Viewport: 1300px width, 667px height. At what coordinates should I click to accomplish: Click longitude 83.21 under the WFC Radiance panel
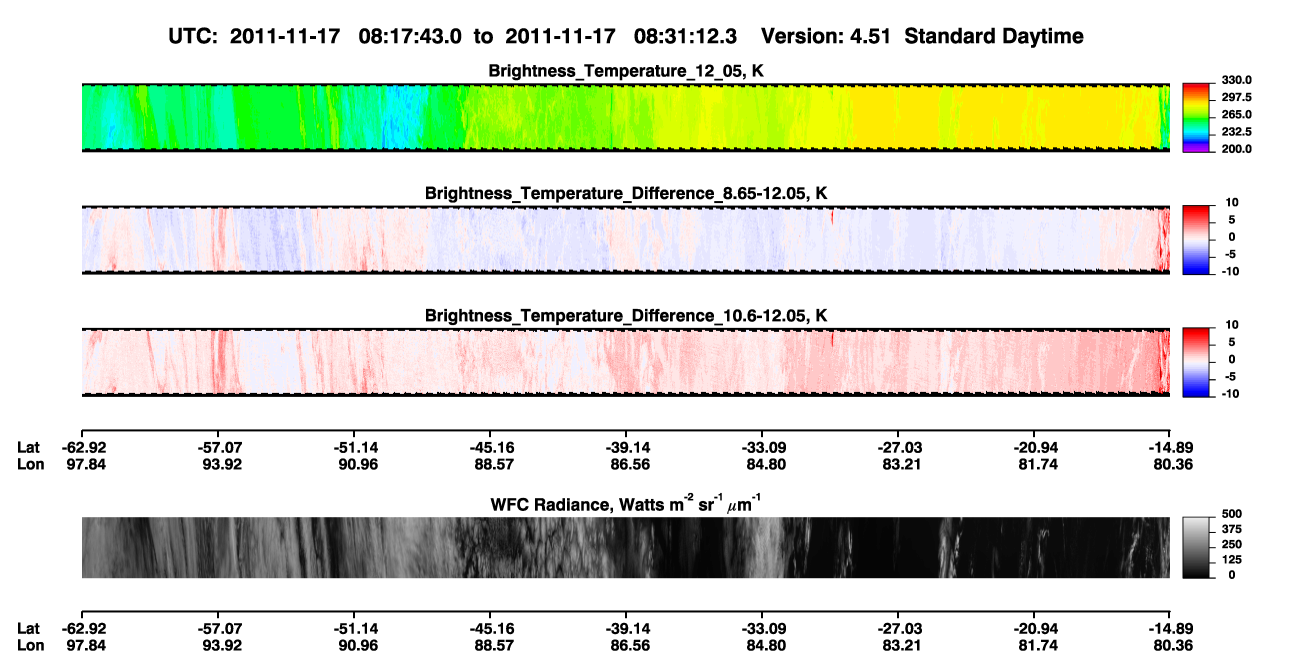[x=900, y=646]
